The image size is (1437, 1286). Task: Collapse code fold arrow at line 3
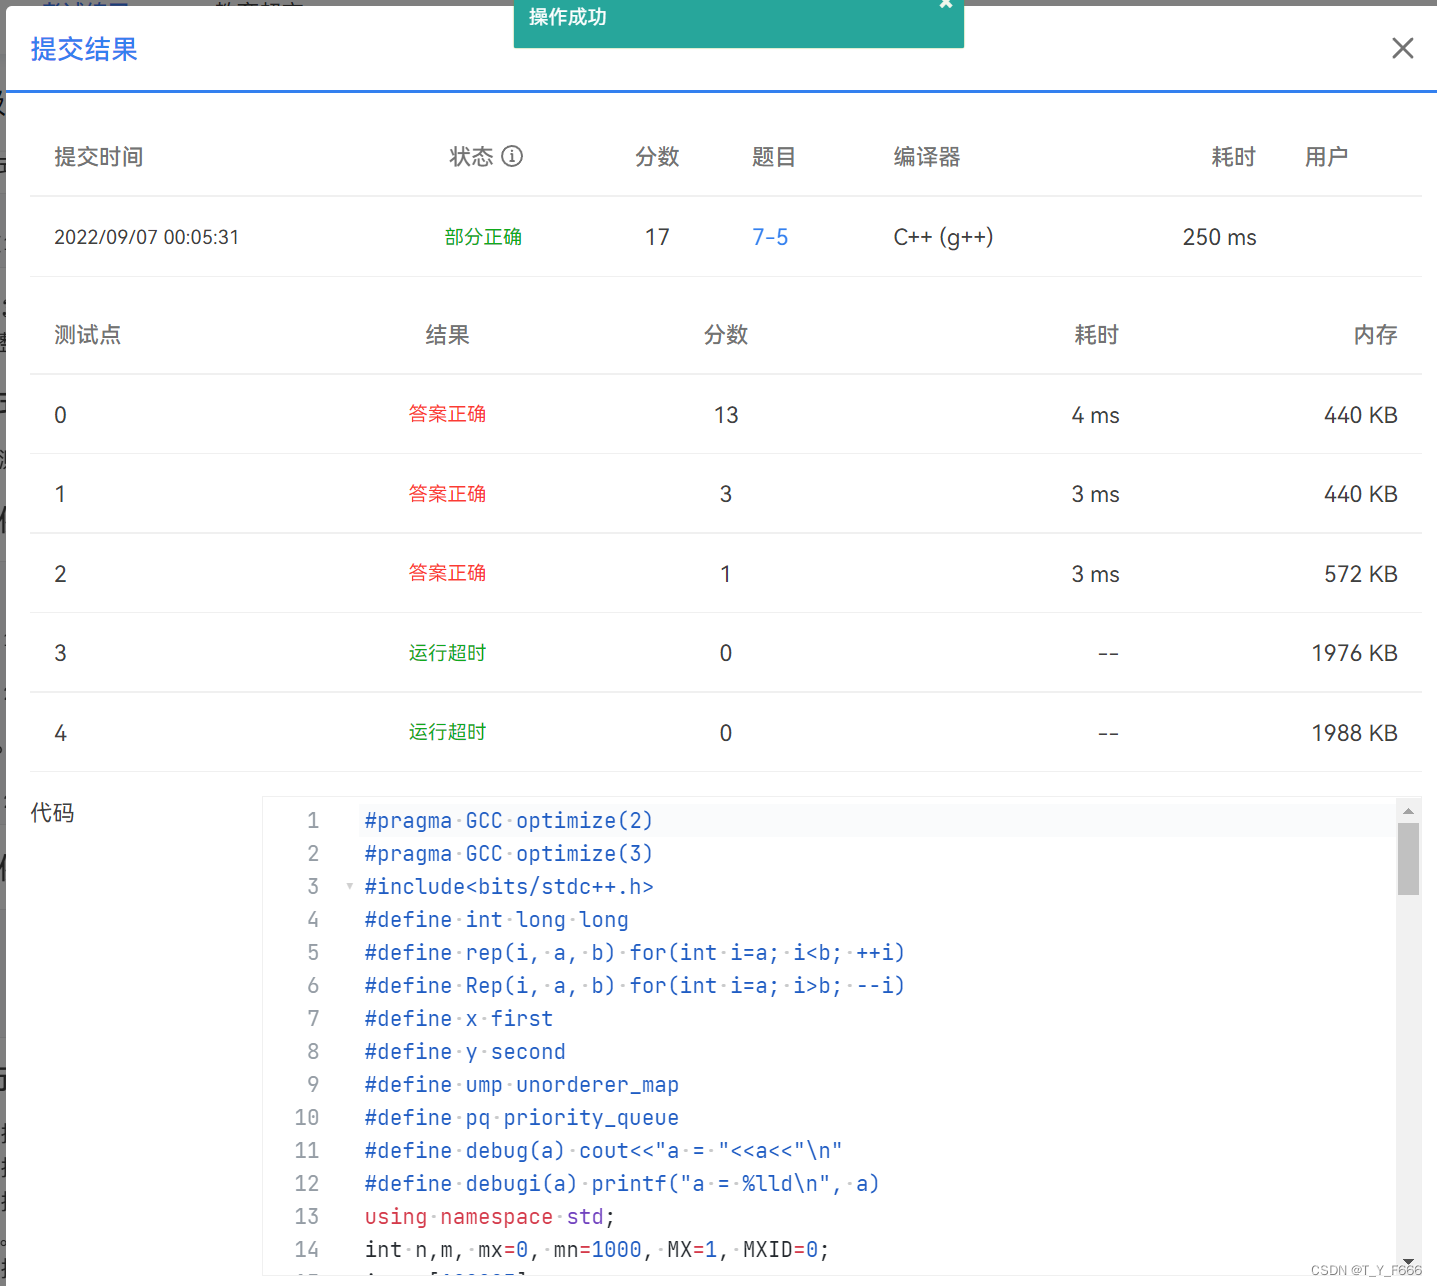[x=349, y=886]
